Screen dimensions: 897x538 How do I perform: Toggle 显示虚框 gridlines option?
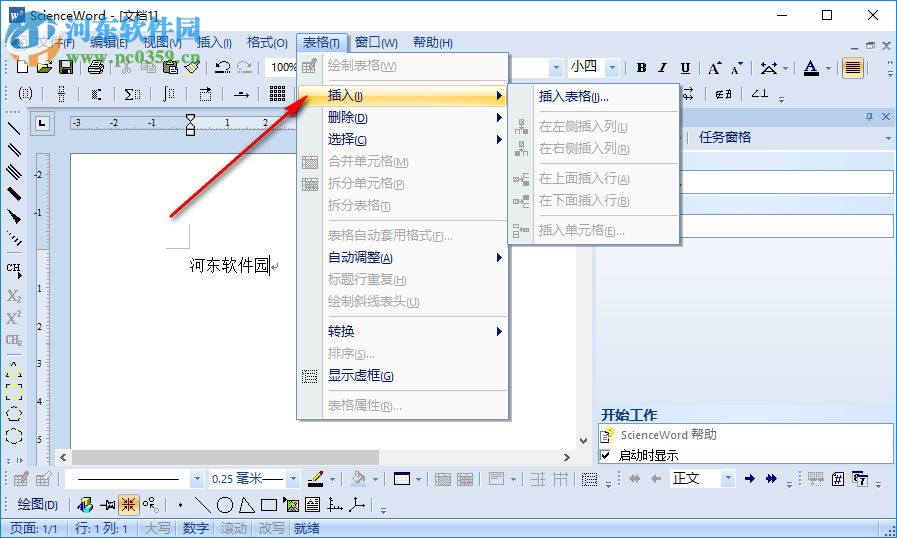[x=403, y=376]
